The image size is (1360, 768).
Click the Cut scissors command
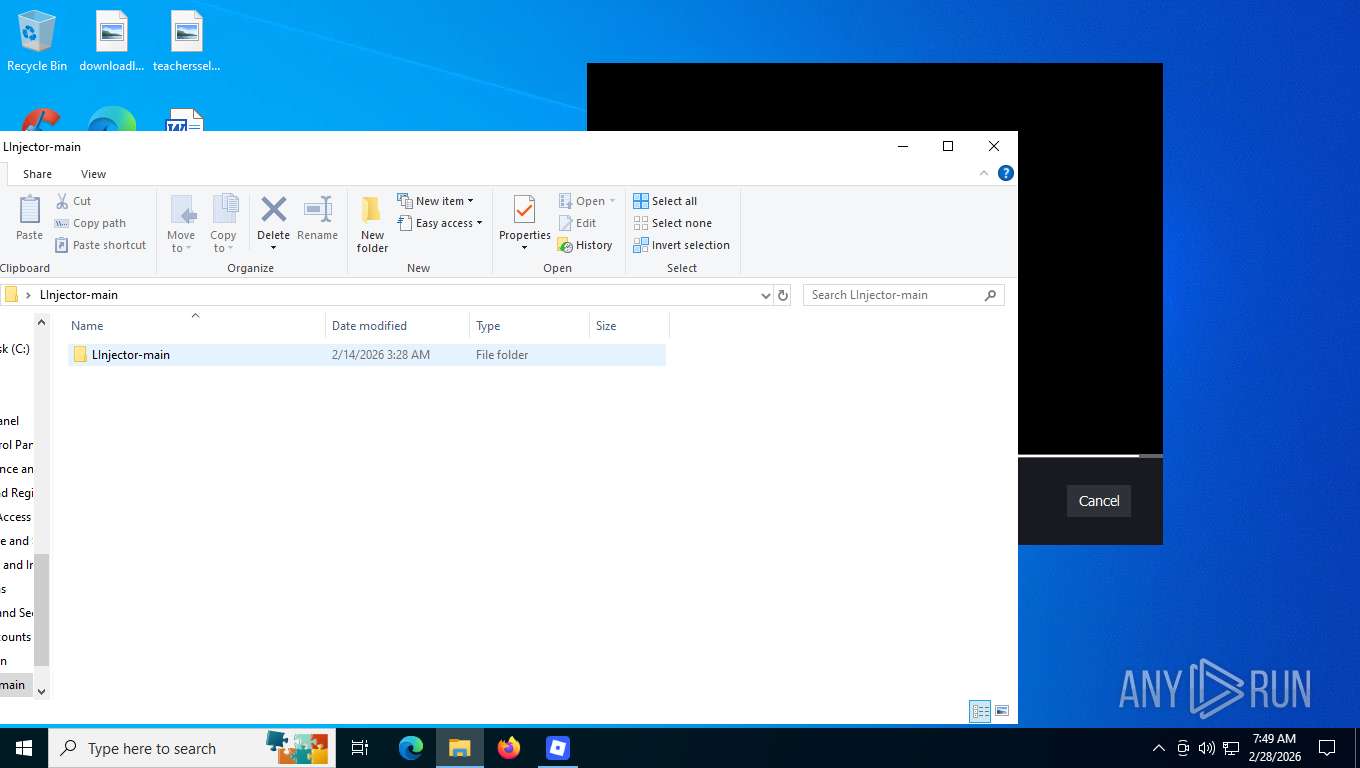(x=73, y=201)
